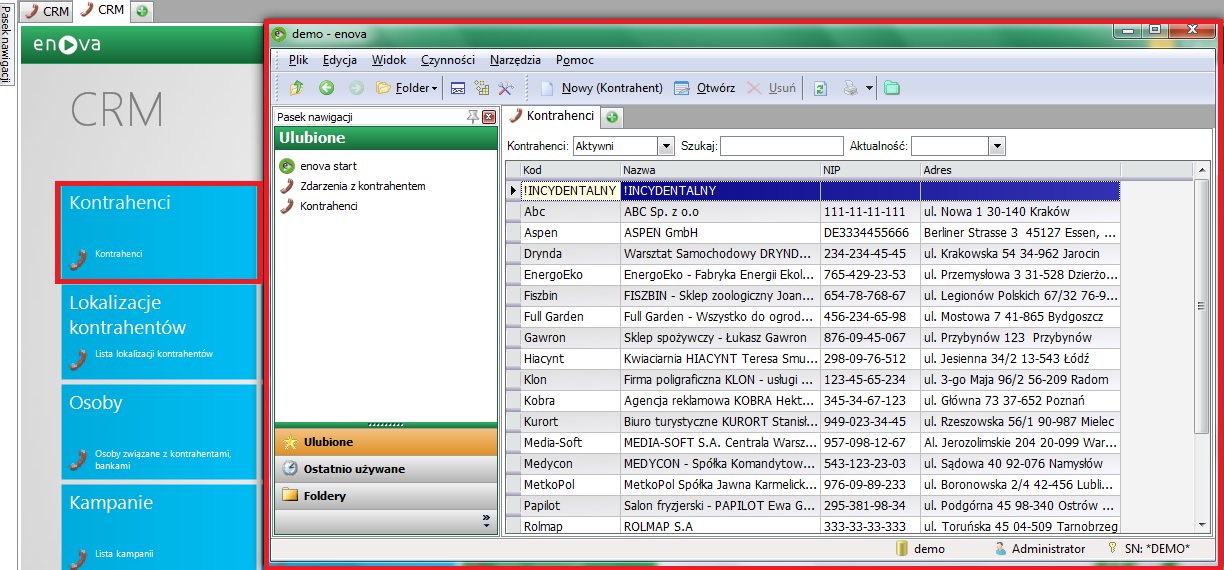Click the printer icon
The height and width of the screenshot is (570, 1224).
tap(850, 88)
